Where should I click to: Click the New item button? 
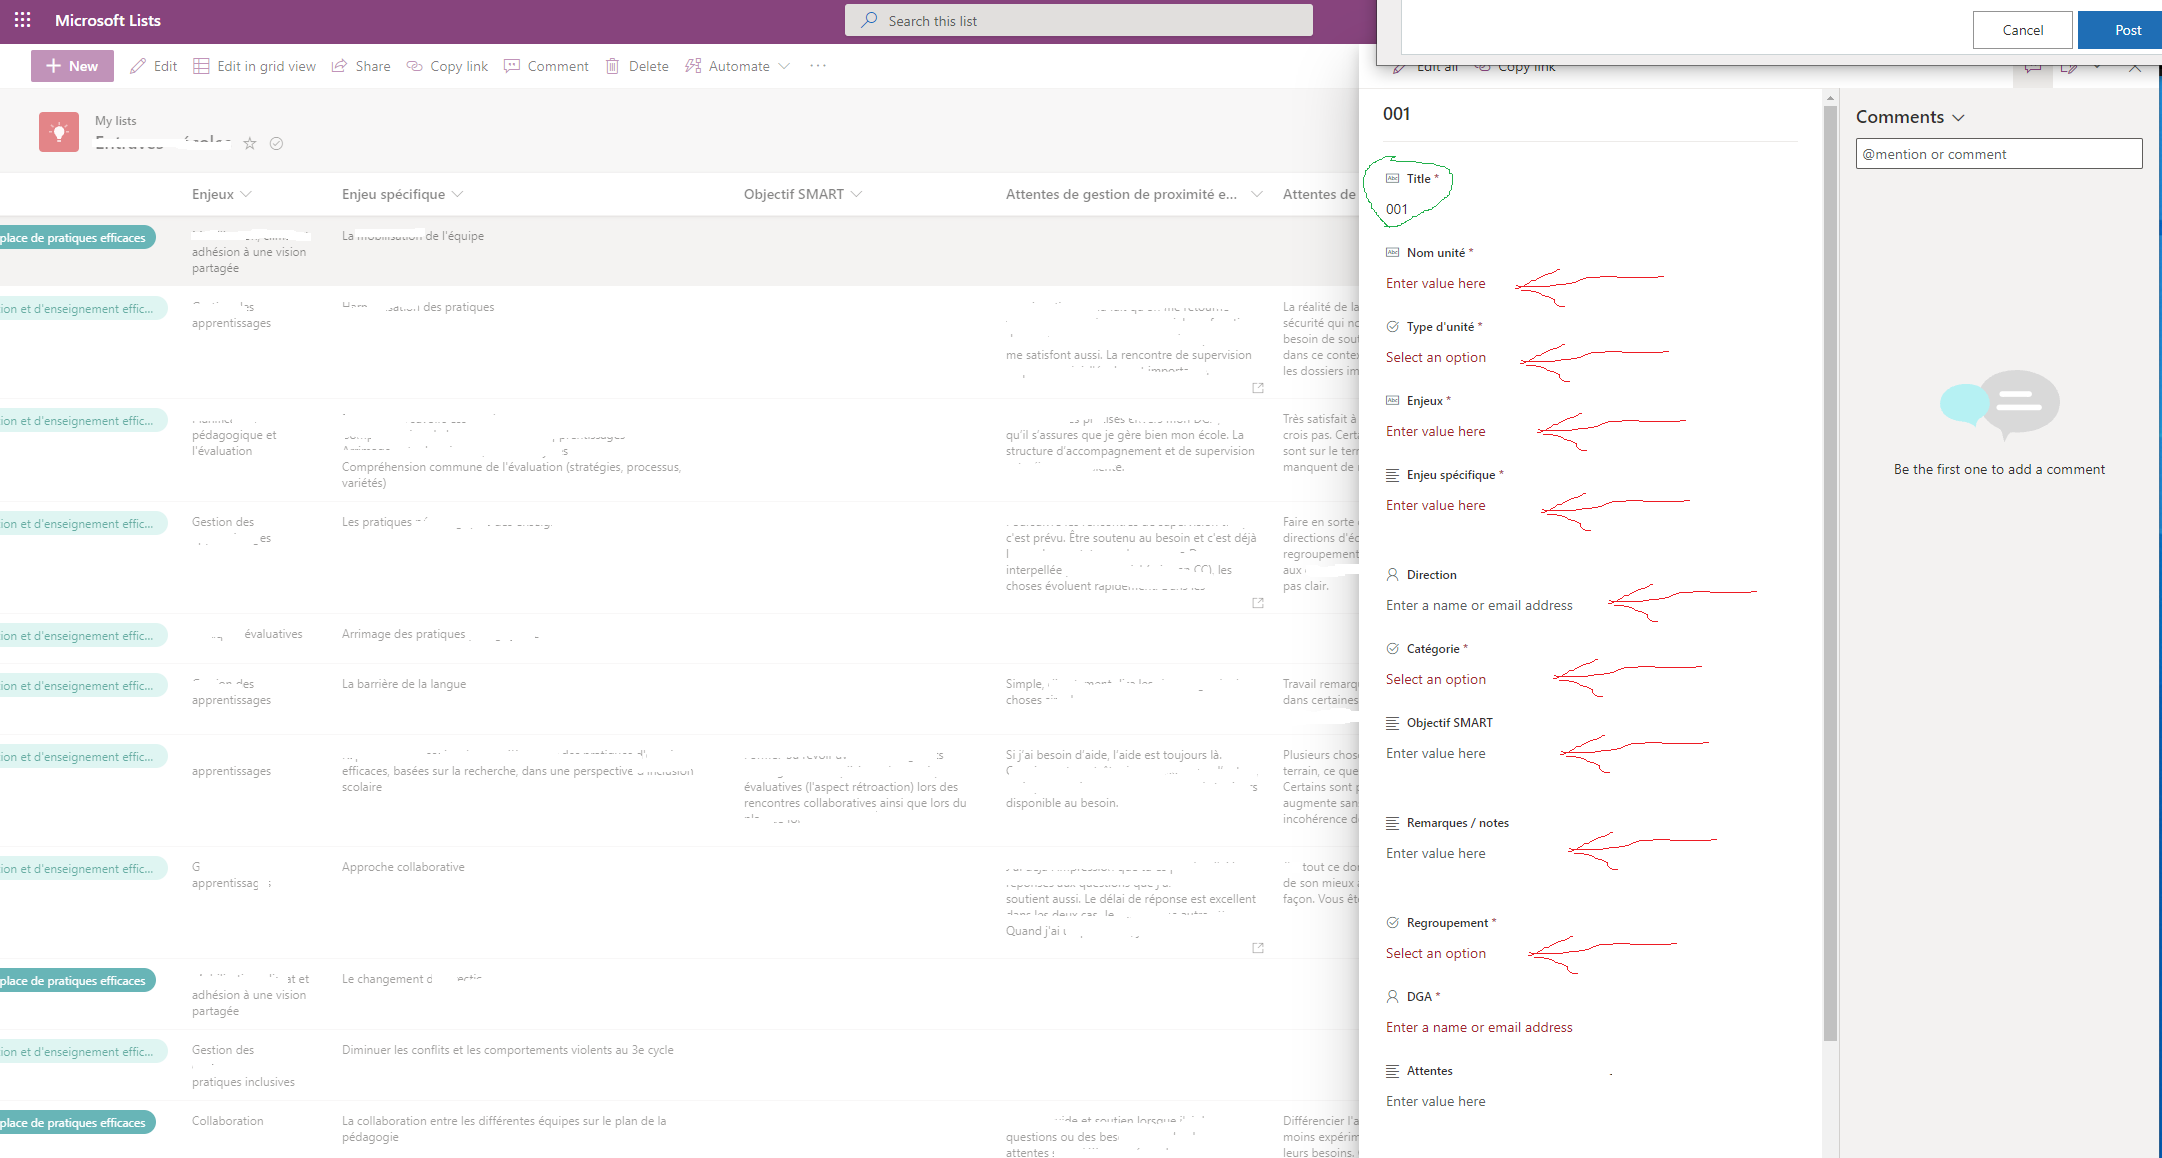[72, 66]
